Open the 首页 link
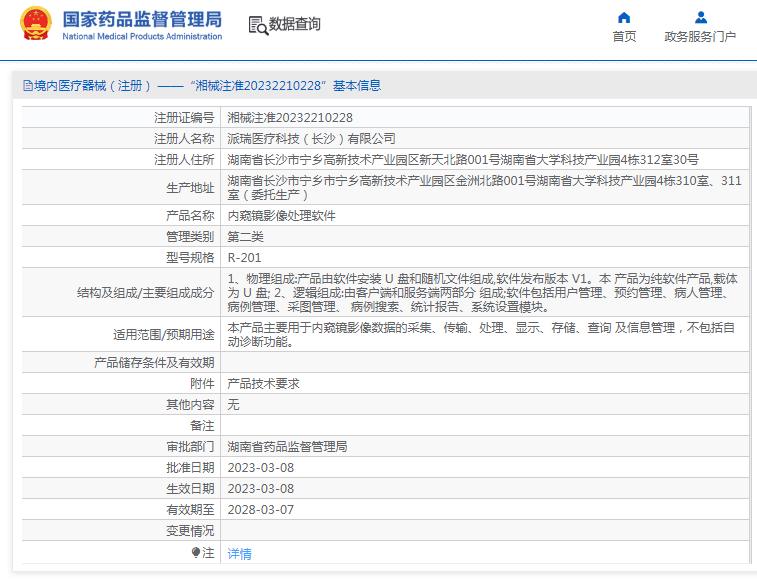Screen dimensions: 757x580 [x=624, y=37]
